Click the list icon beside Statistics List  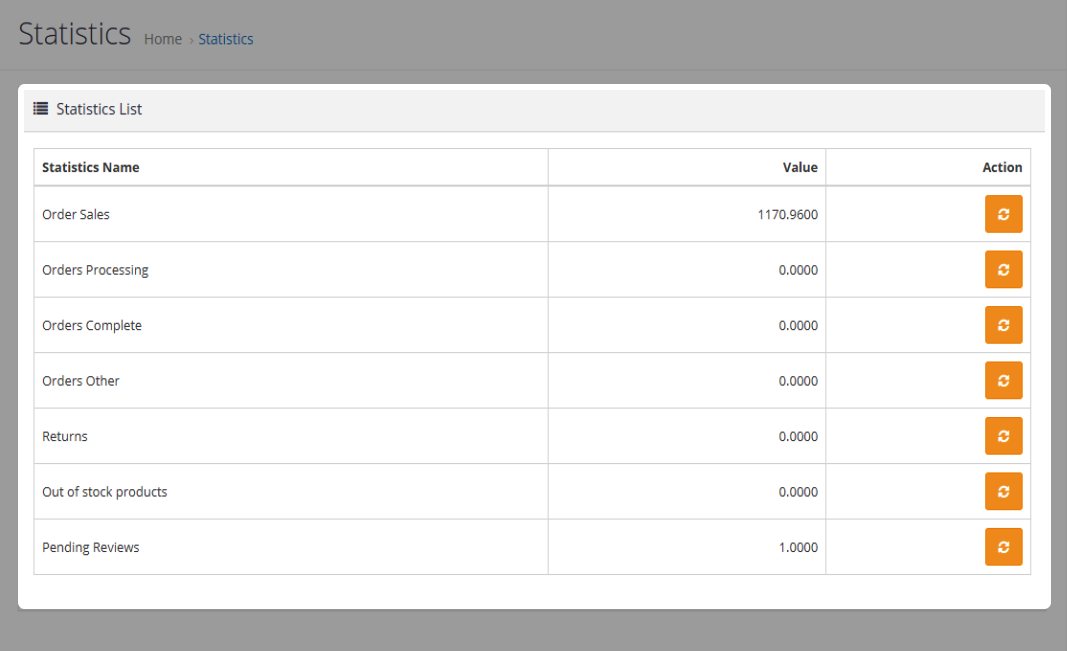(41, 109)
